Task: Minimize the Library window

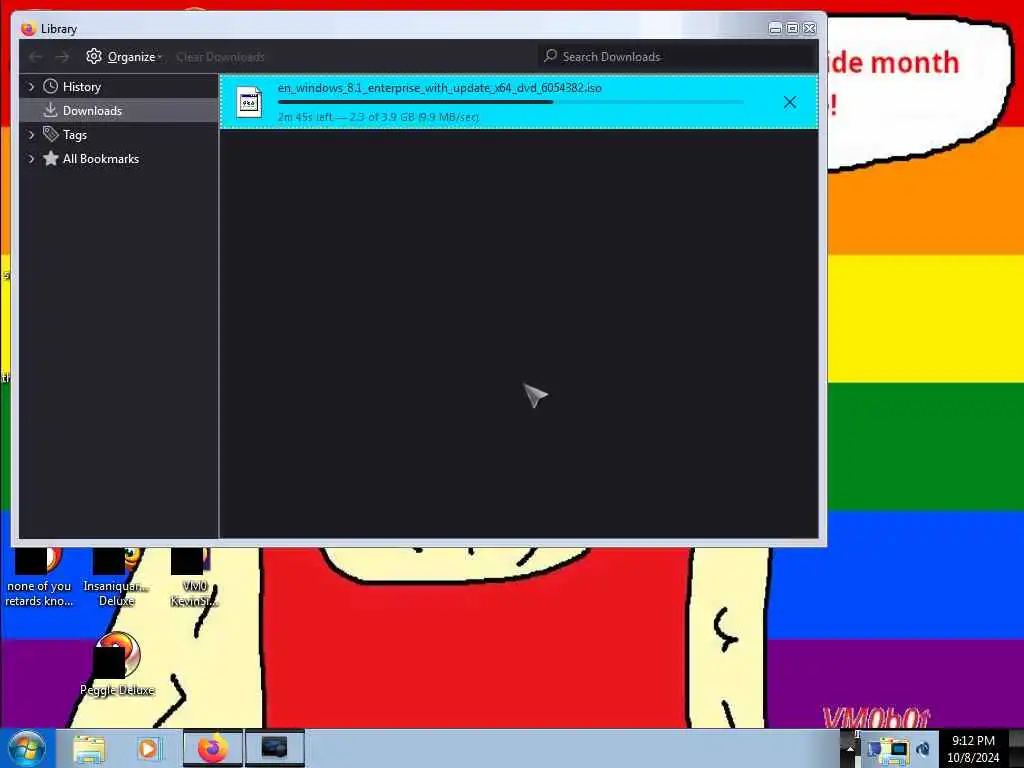Action: tap(775, 28)
